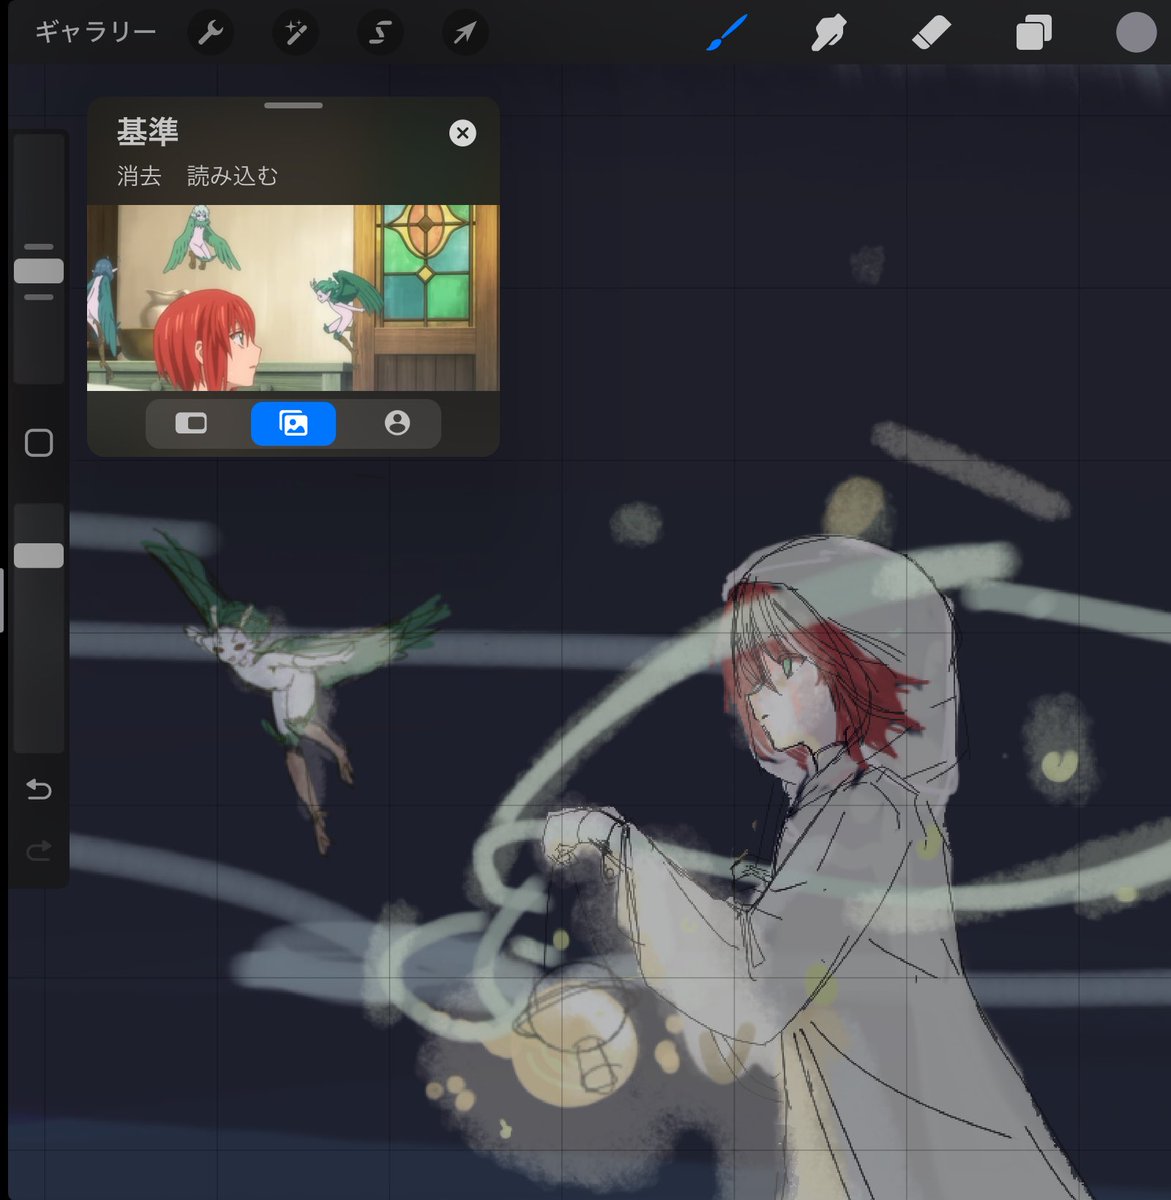
Task: Open the active color picker circle
Action: click(1136, 32)
